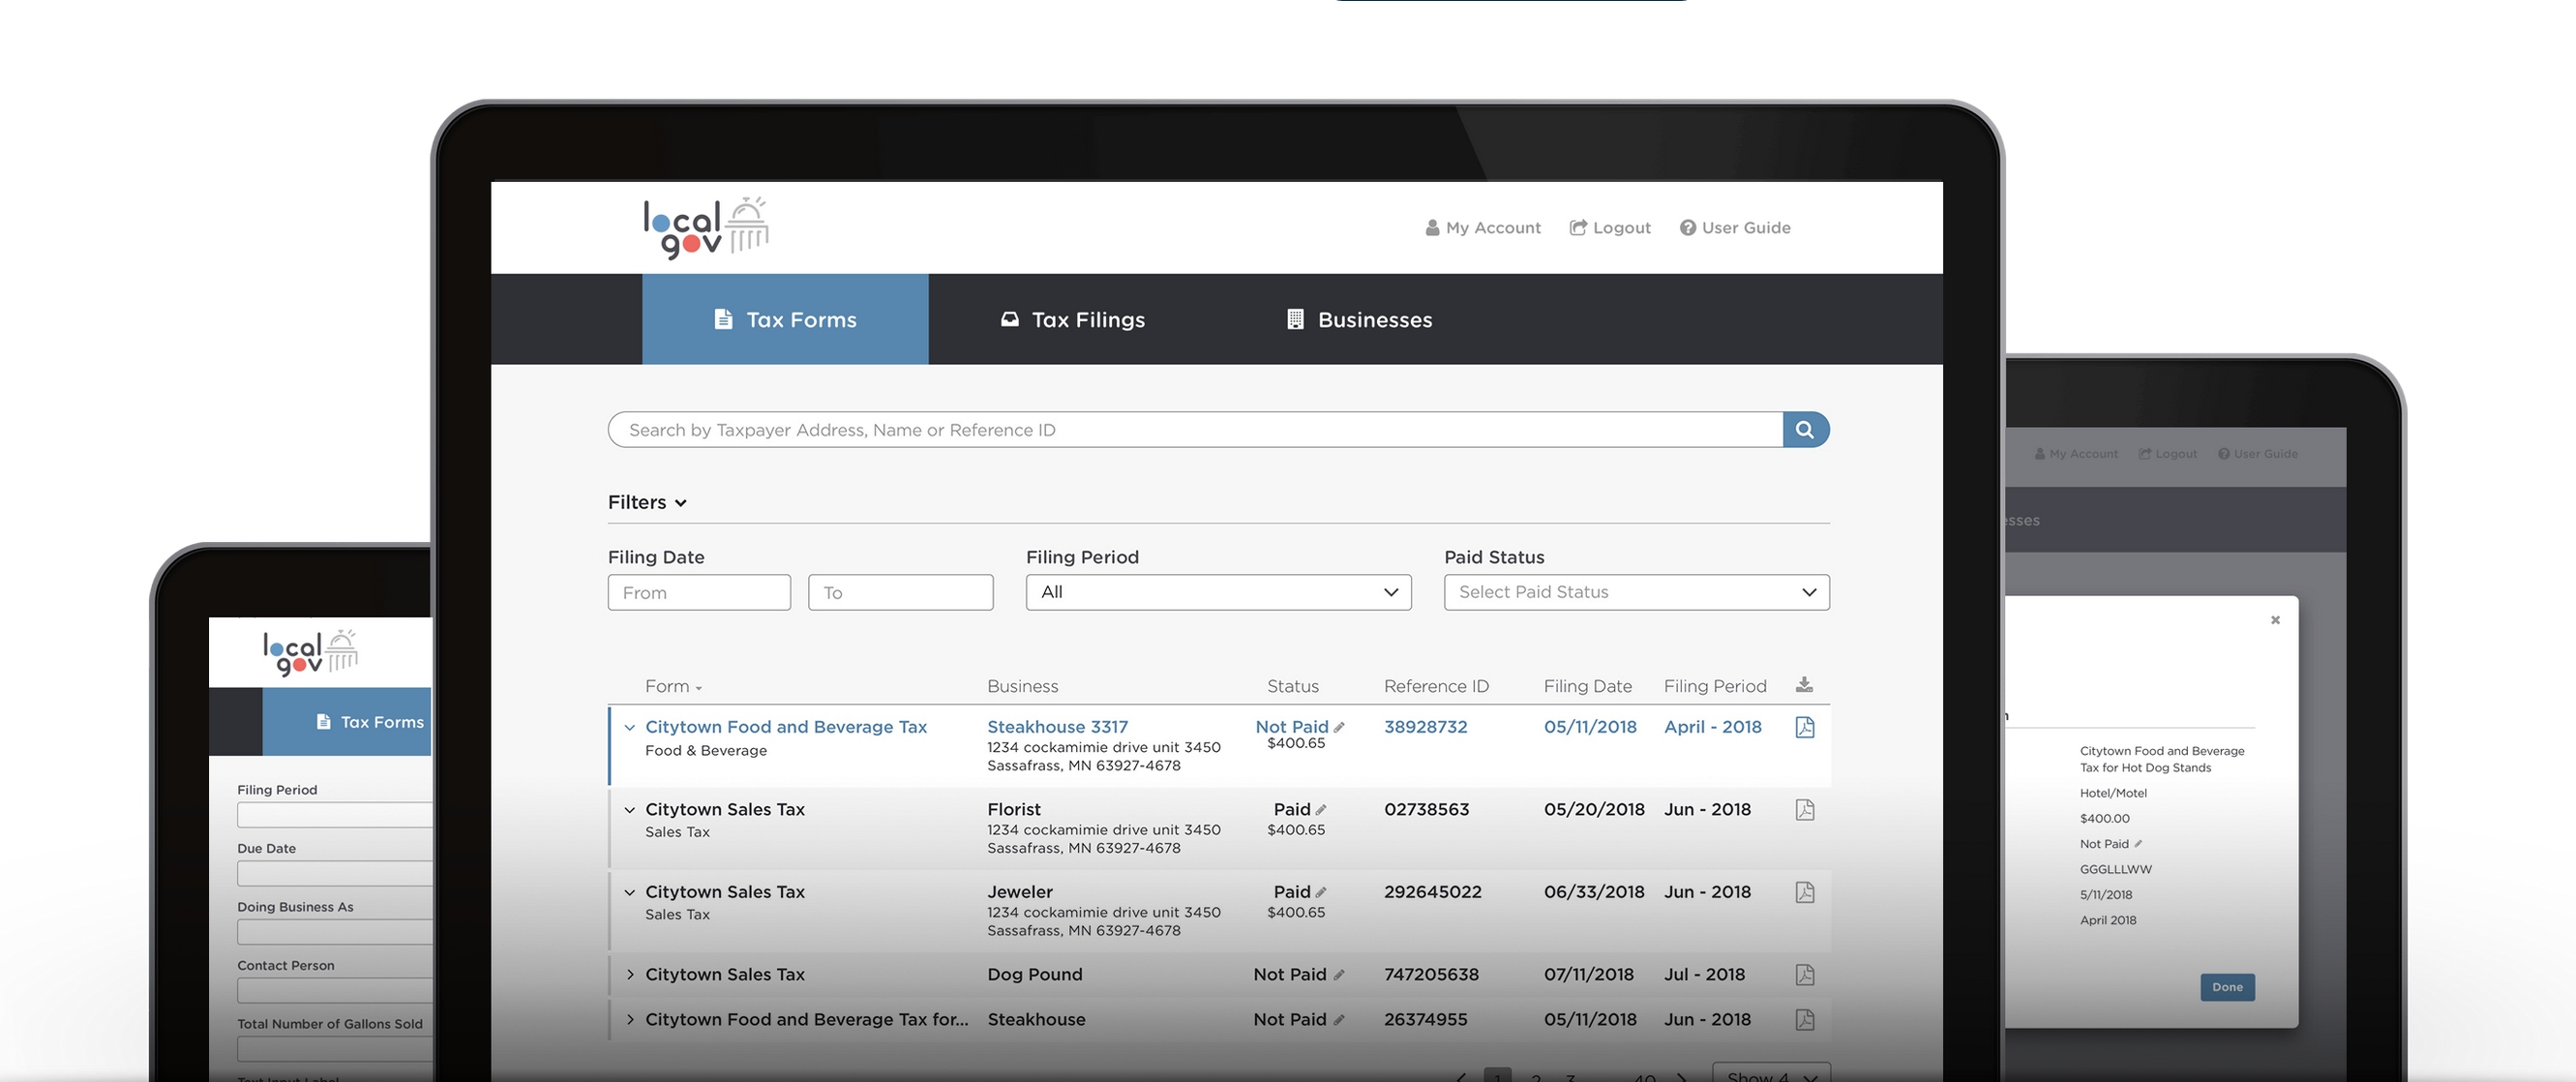Open the My Account page

click(1492, 227)
